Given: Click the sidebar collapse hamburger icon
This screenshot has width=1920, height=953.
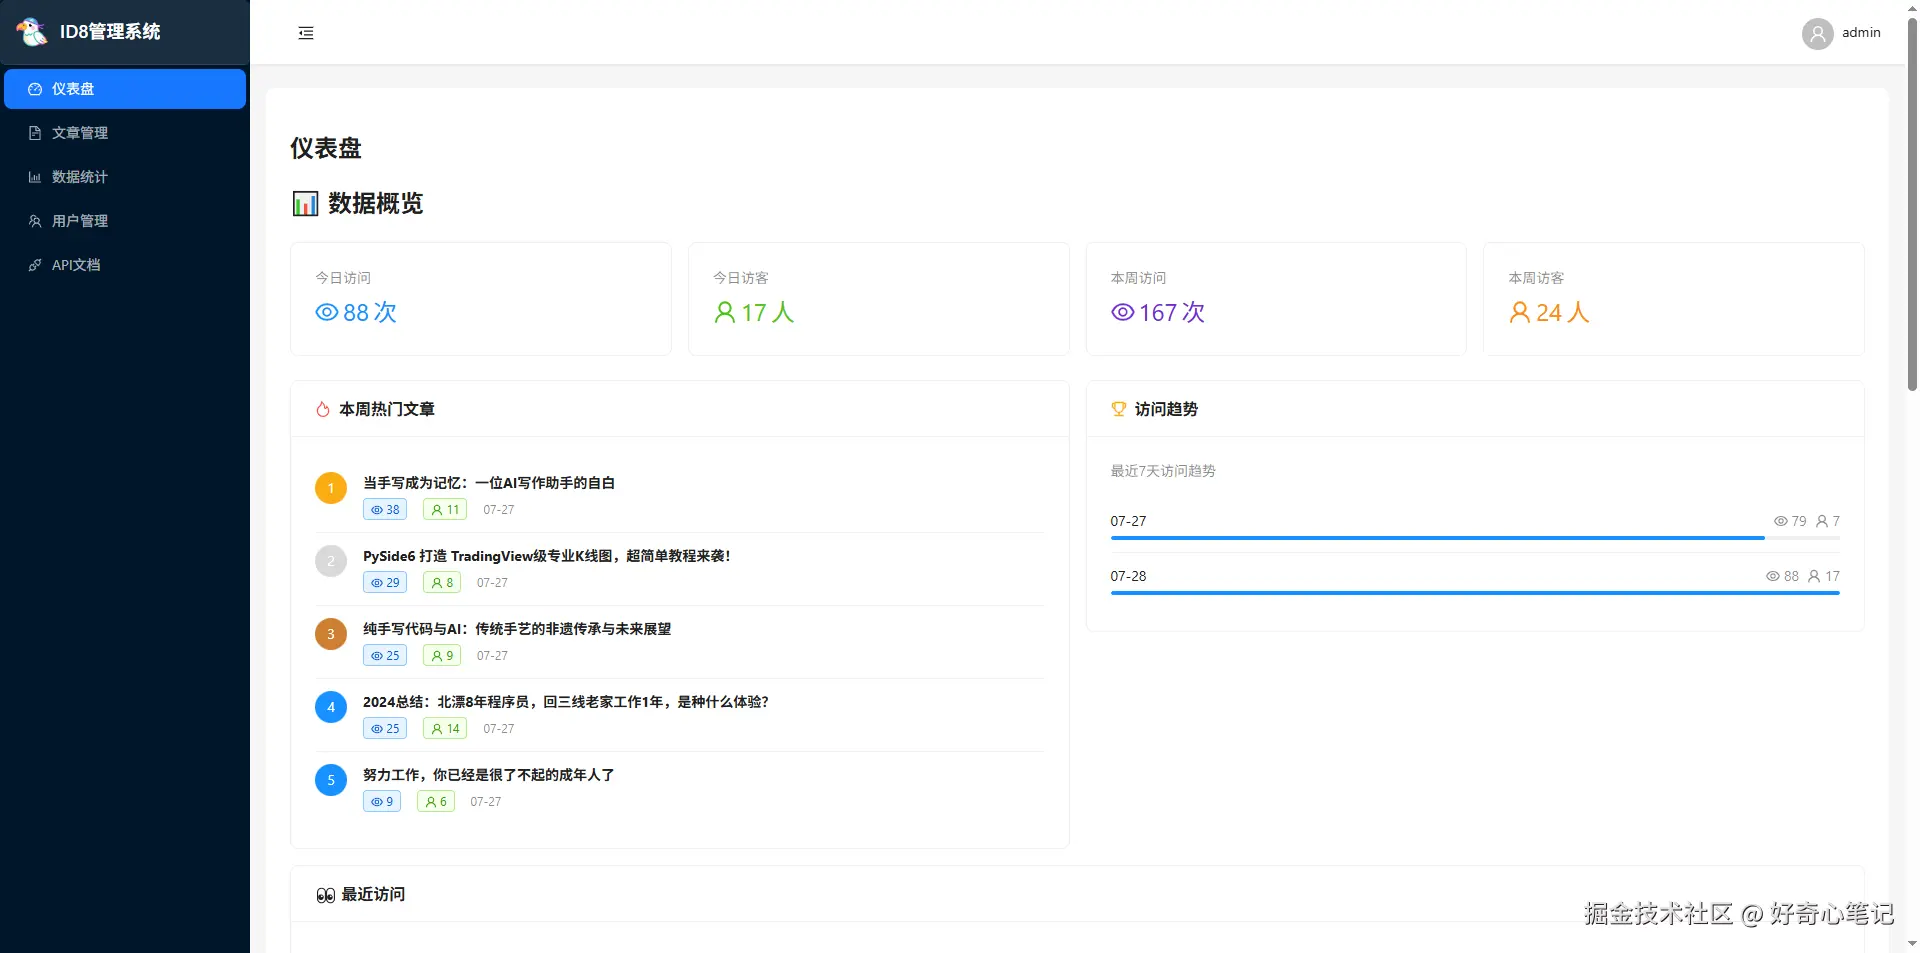Looking at the screenshot, I should (306, 33).
